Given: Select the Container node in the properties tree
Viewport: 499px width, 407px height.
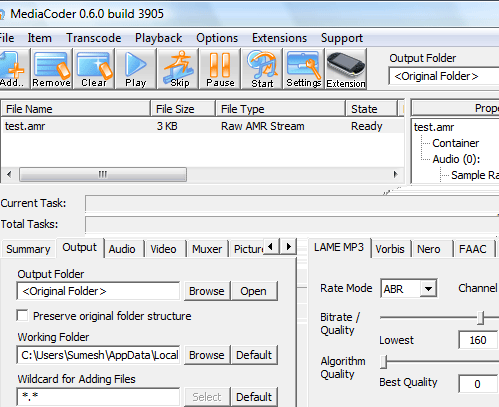Looking at the screenshot, I should [455, 143].
